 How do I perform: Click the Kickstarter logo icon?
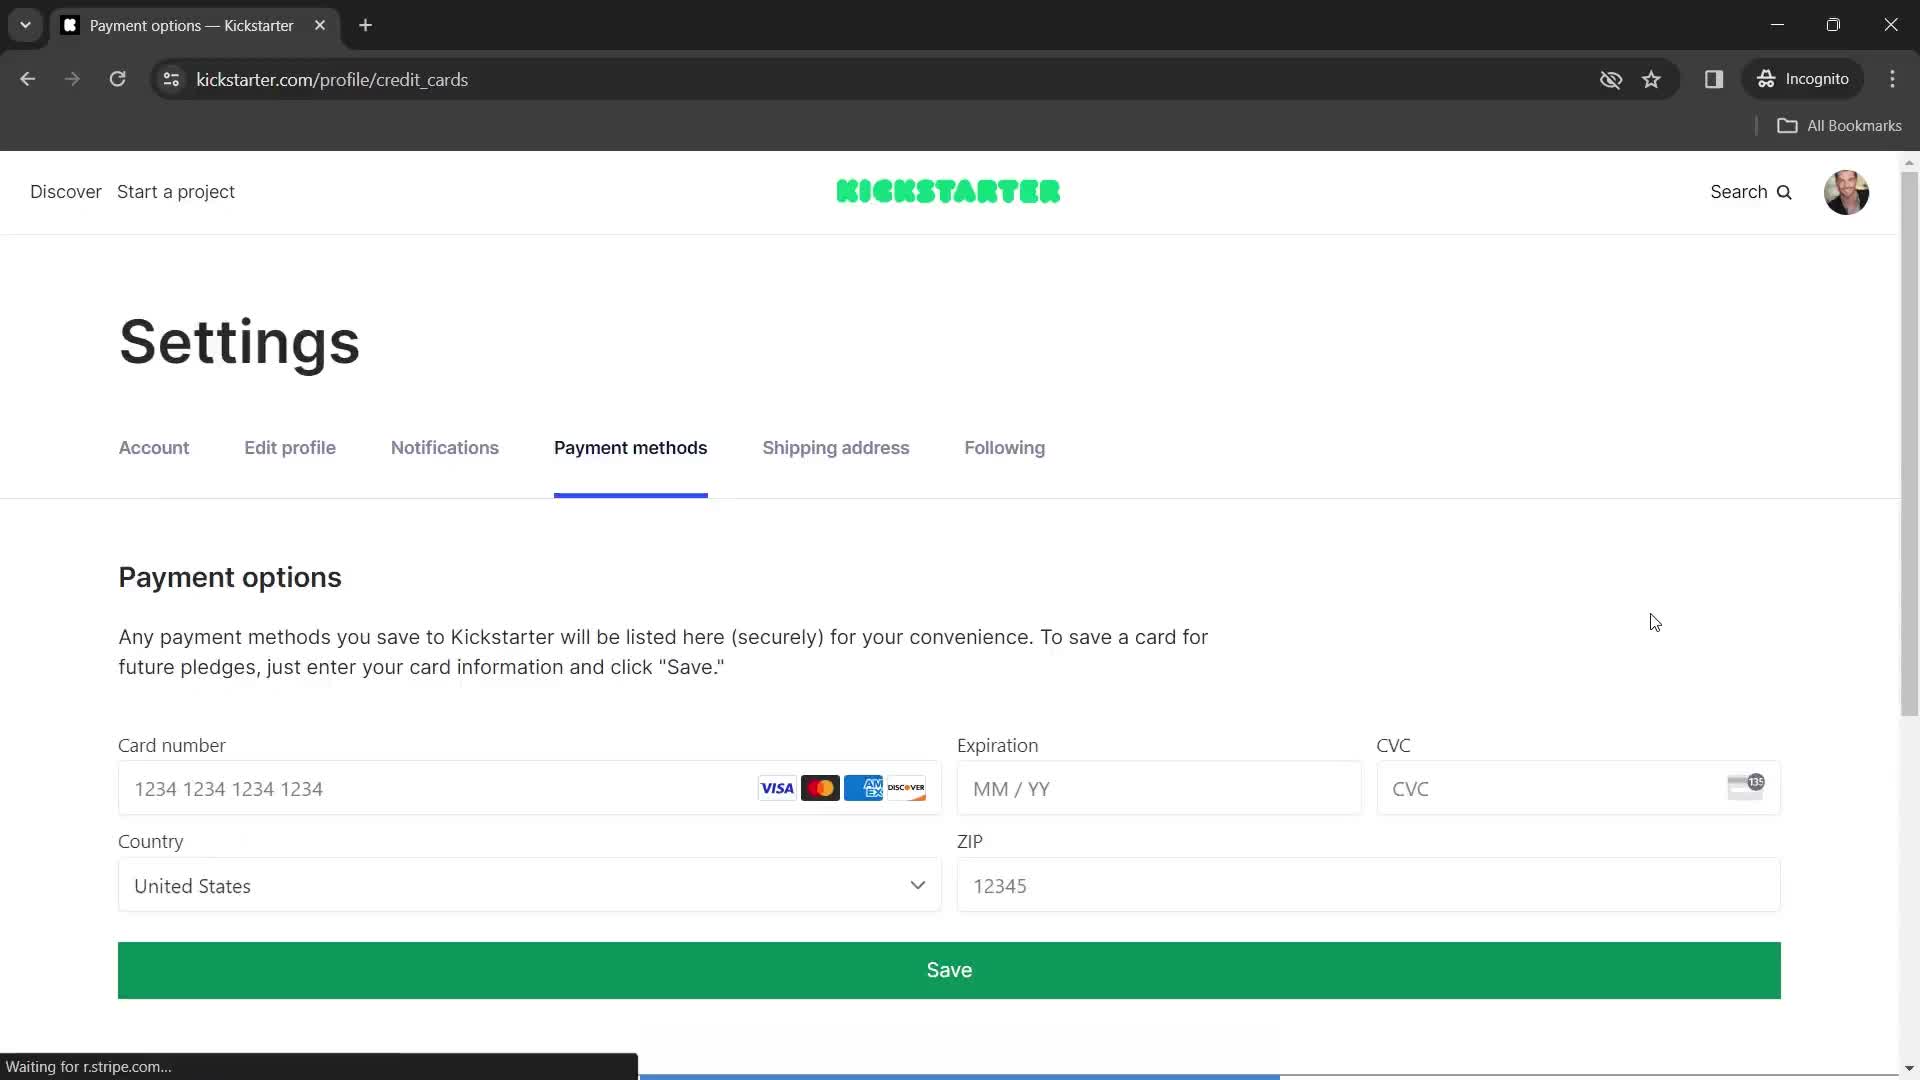[x=947, y=191]
